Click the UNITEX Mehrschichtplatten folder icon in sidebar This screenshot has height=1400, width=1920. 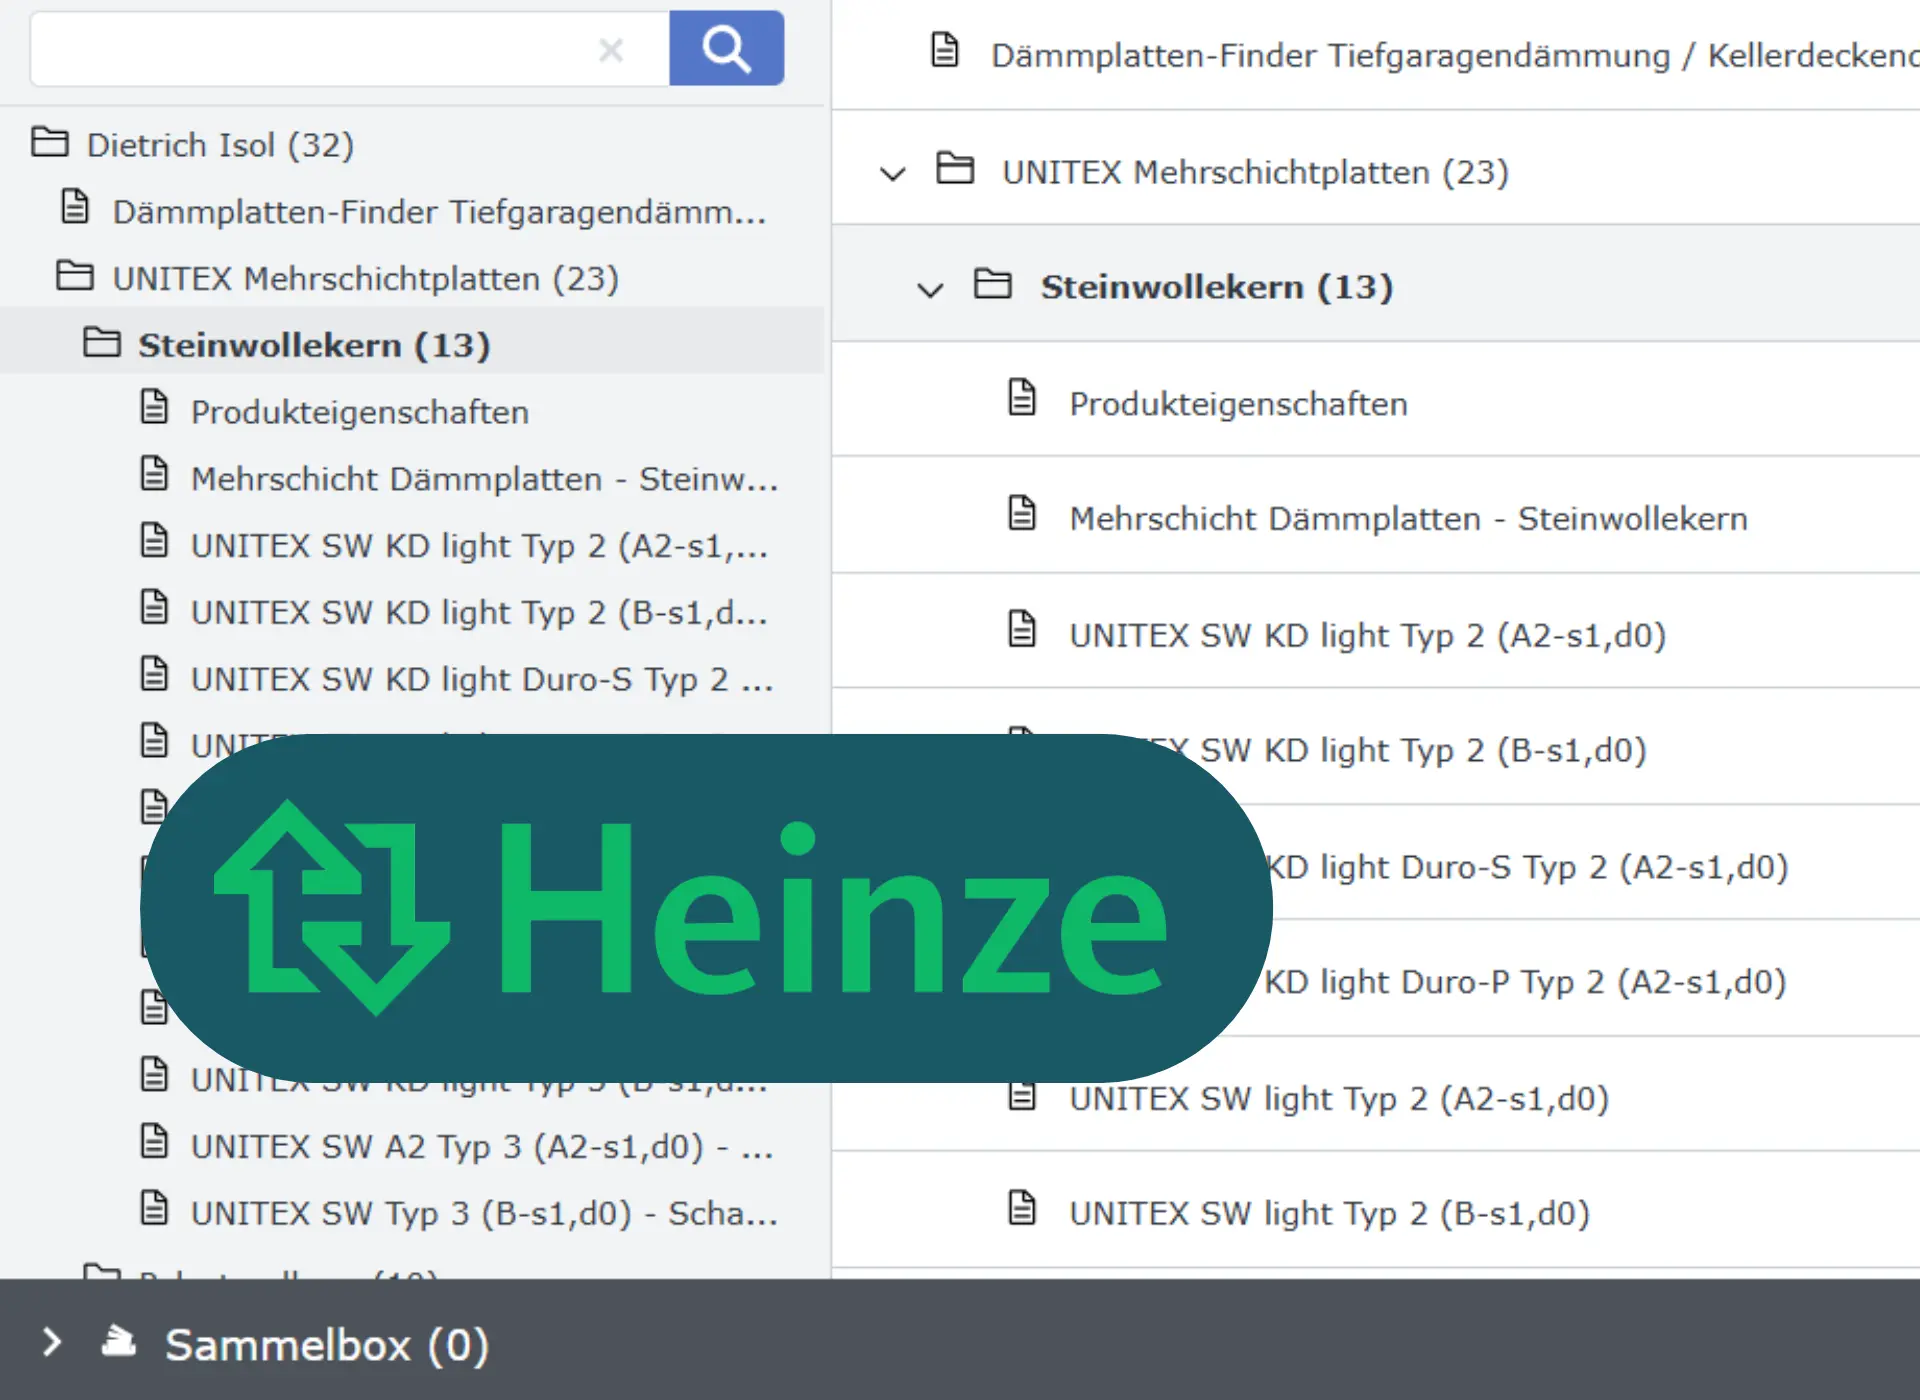point(75,276)
